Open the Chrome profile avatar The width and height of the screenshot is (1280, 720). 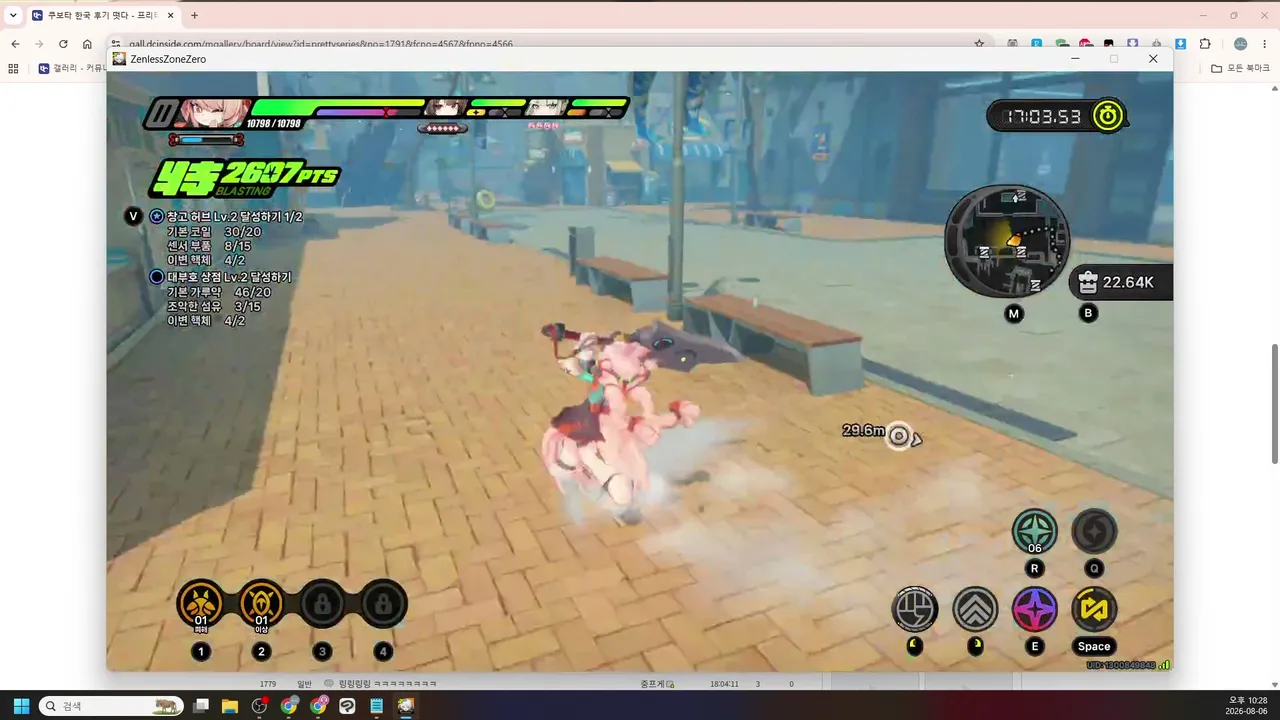(1241, 44)
